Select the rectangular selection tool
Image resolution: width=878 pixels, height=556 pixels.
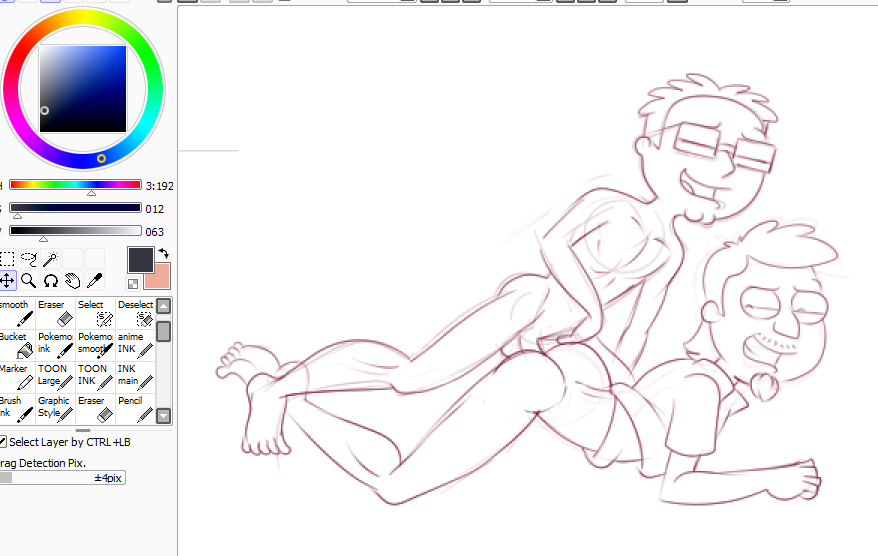coord(7,259)
